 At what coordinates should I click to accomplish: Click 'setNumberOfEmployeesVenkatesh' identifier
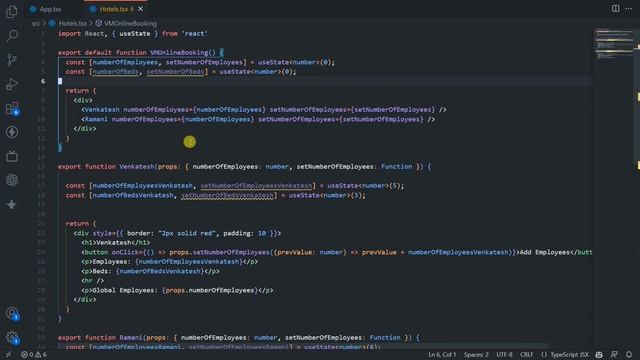pos(256,186)
